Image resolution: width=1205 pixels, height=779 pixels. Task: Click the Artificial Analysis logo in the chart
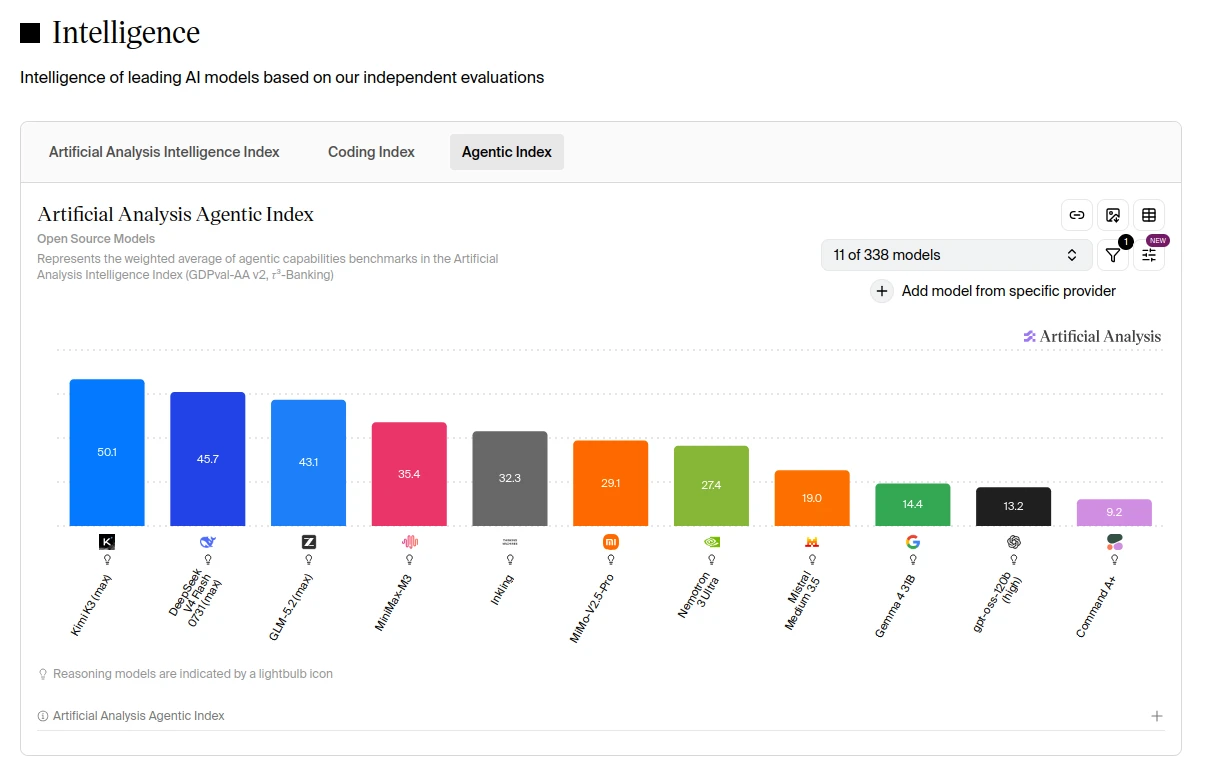(x=1092, y=337)
